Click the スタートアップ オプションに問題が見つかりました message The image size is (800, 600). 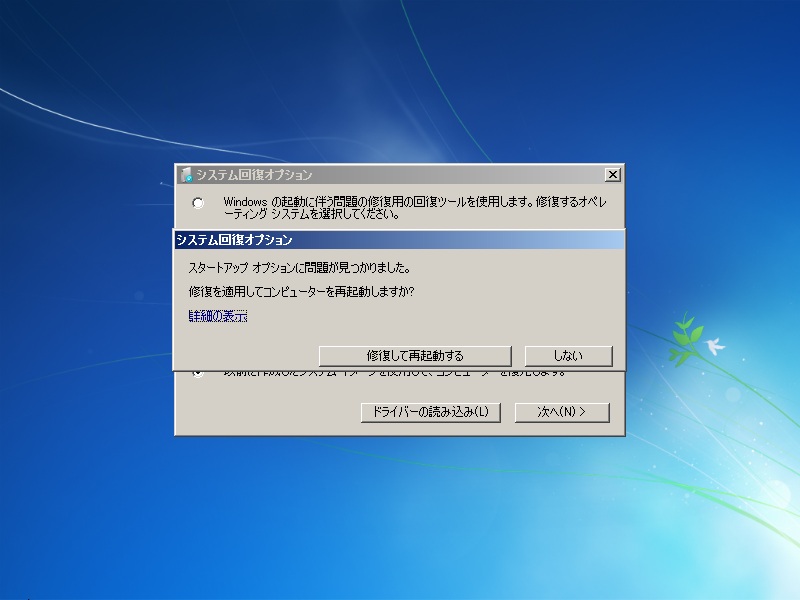coord(299,268)
